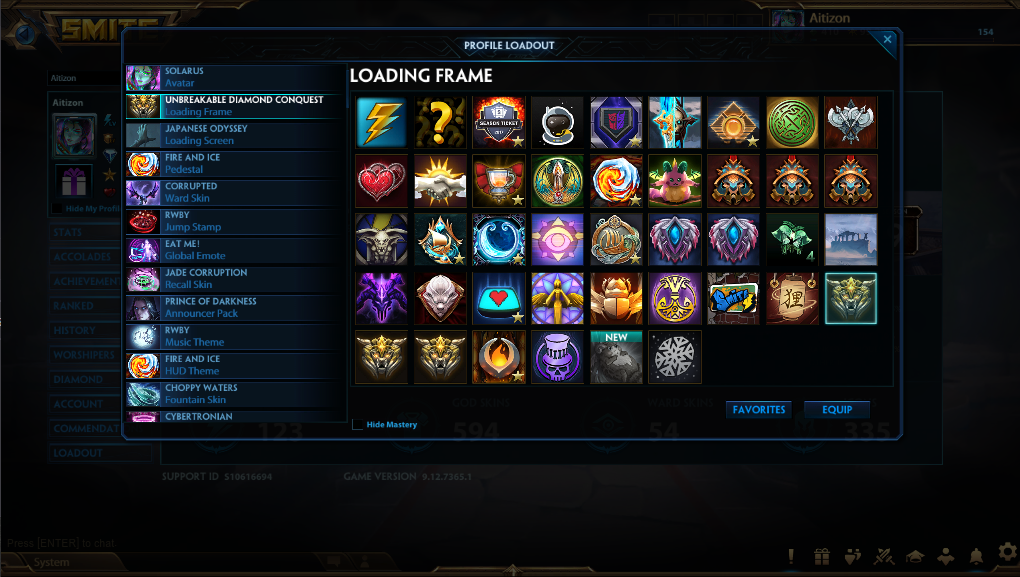Open Prince of Darkness Announcer Pack slot

(235, 308)
